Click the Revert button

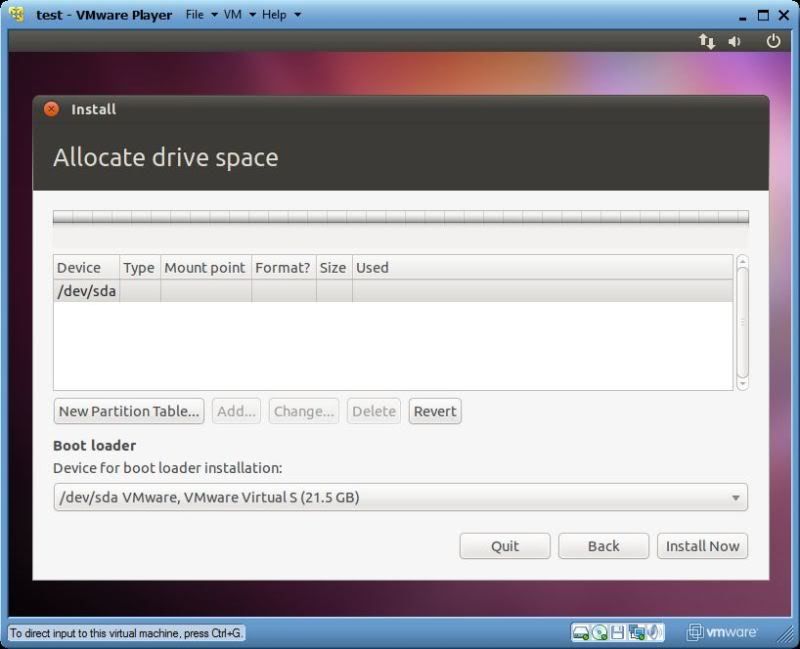tap(435, 411)
